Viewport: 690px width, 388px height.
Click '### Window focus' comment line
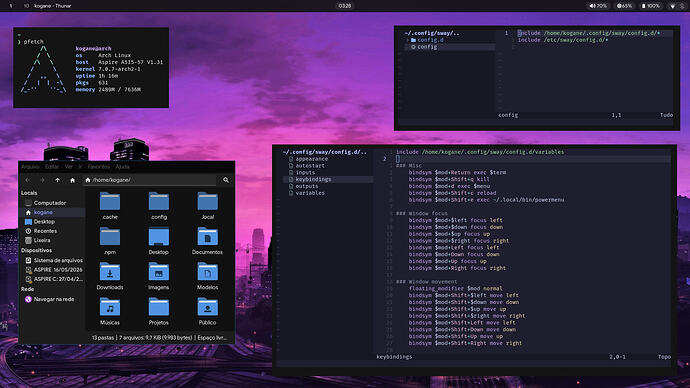(422, 213)
